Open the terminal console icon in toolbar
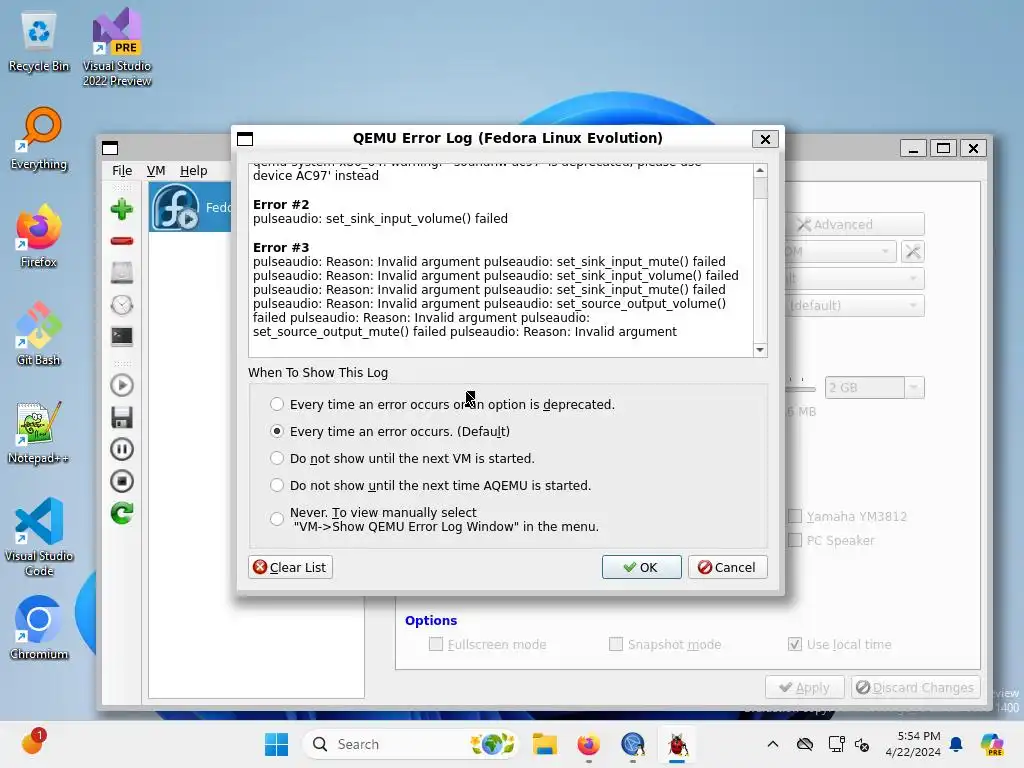 [x=121, y=336]
